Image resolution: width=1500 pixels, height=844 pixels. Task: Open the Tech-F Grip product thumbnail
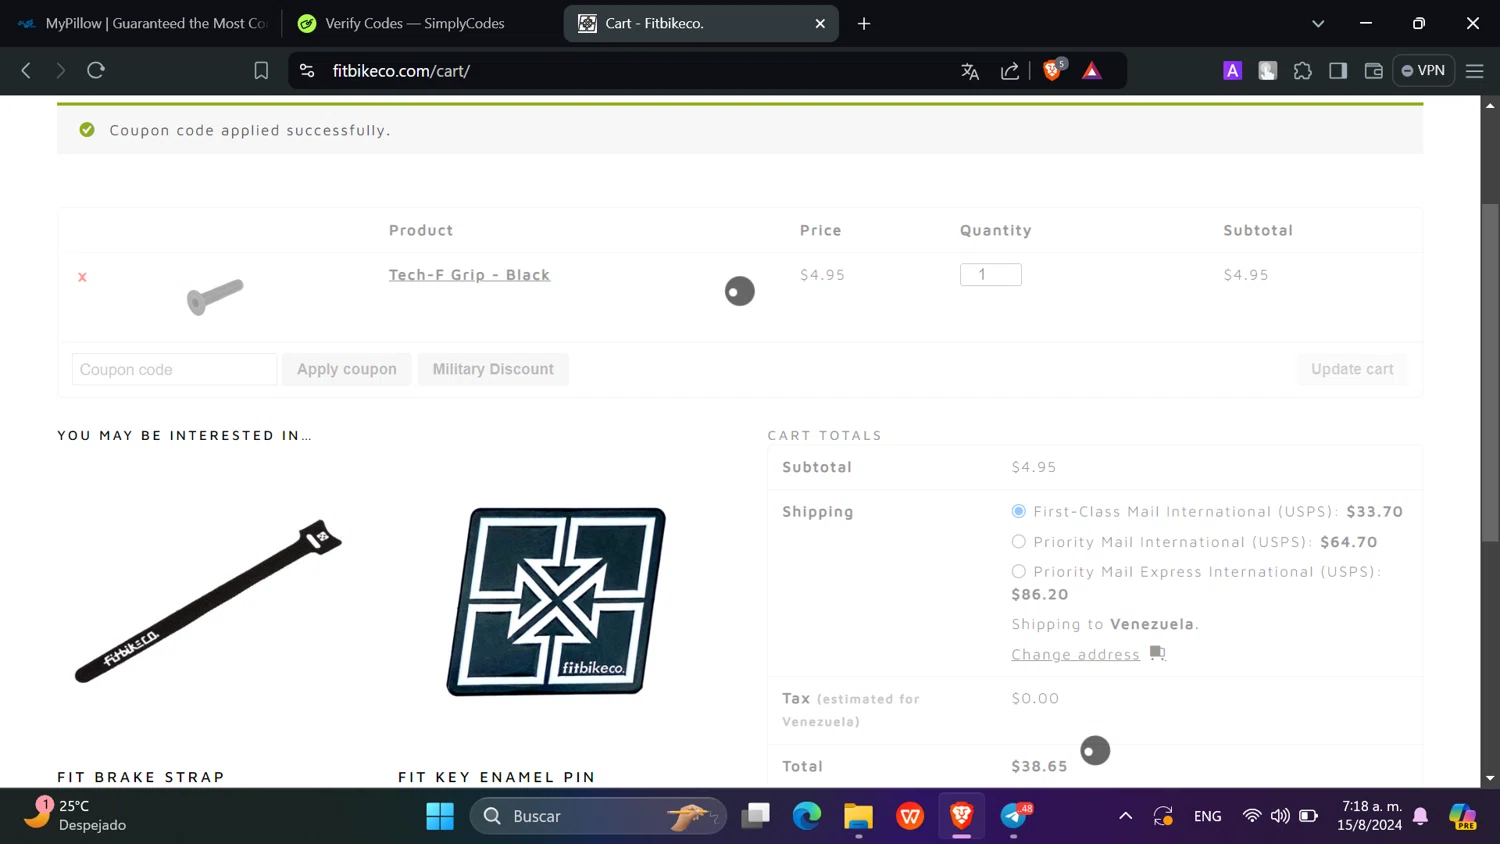click(215, 296)
